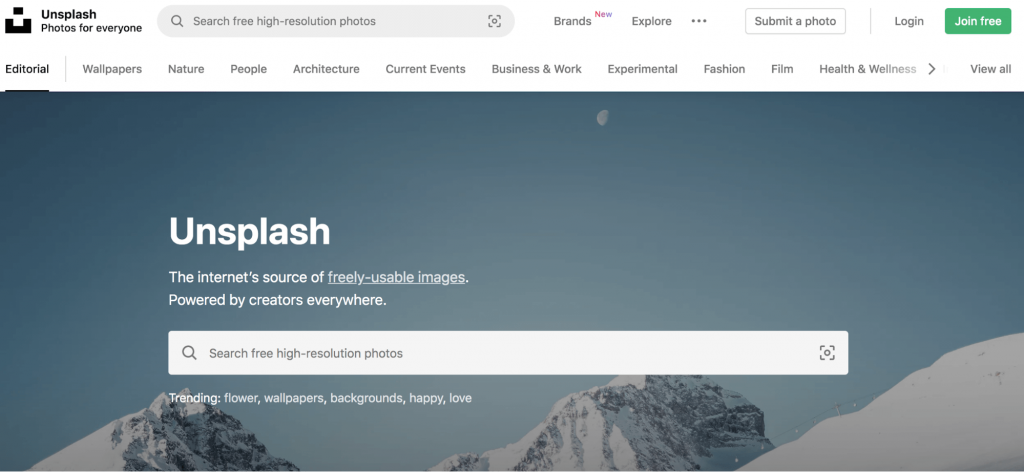The image size is (1024, 472).
Task: Select the Experimental category tab
Action: click(x=642, y=69)
